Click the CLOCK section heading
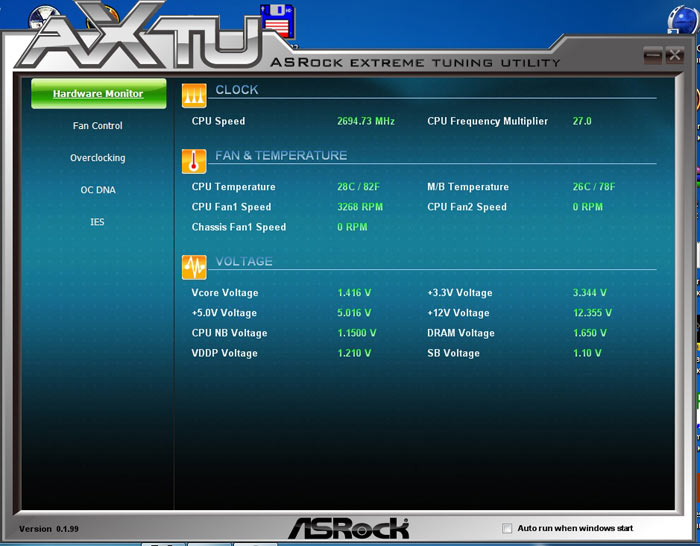Image resolution: width=700 pixels, height=546 pixels. pyautogui.click(x=237, y=90)
